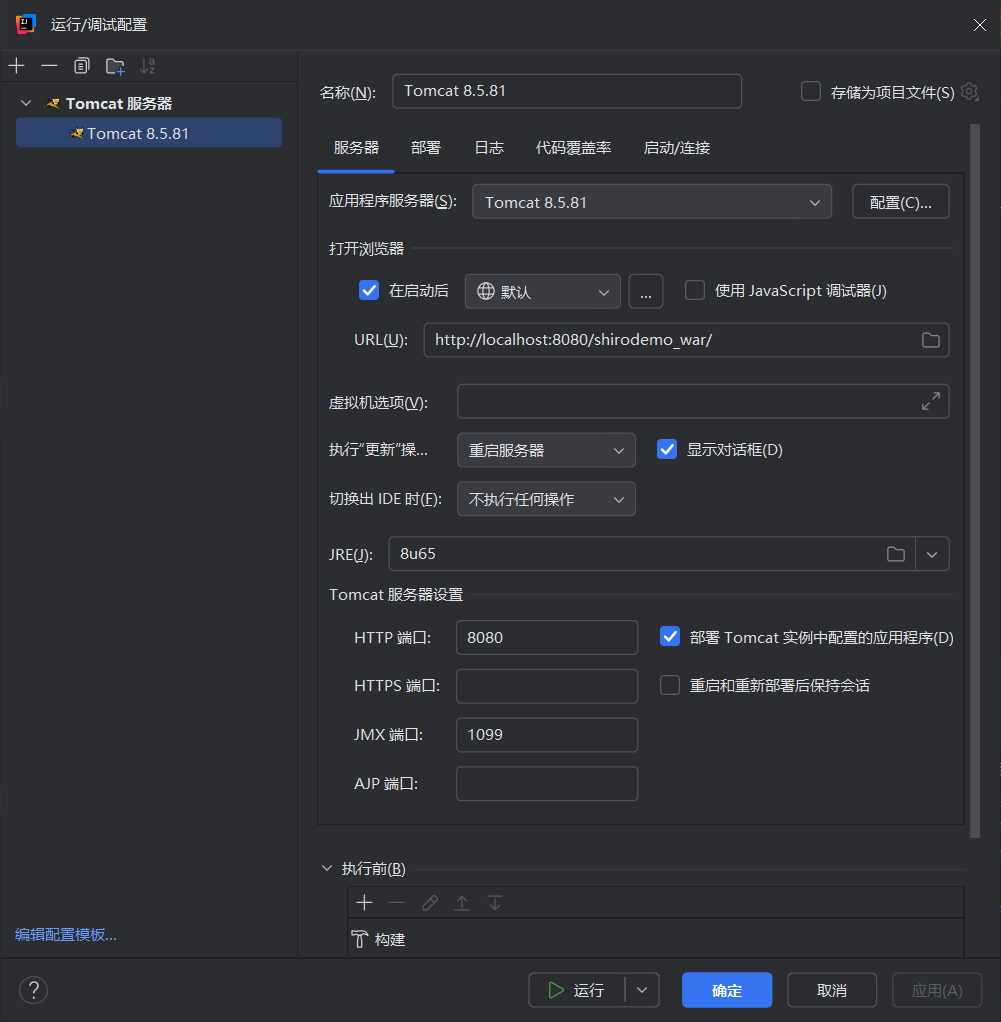Screen dimensions: 1001x1022
Task: Add a before-launch task with plus icon
Action: coord(364,903)
